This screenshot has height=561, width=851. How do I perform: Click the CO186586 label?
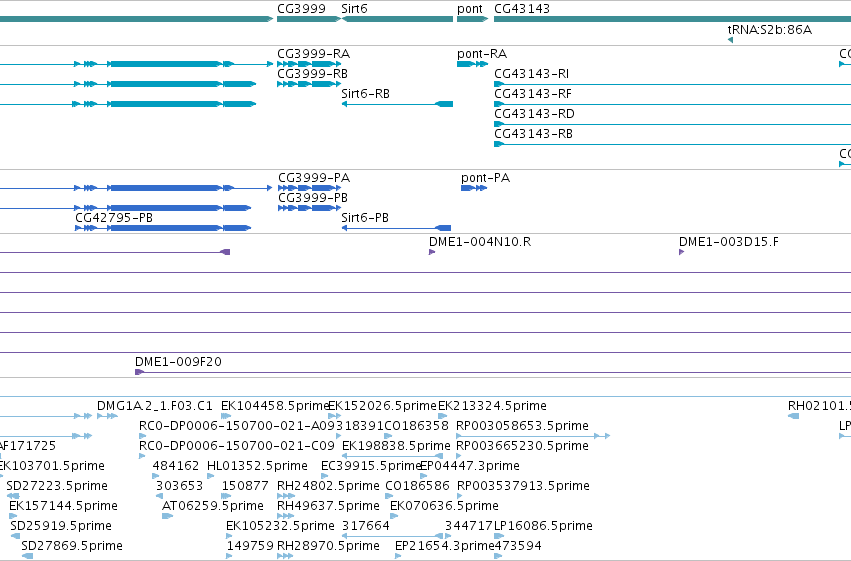pos(417,486)
